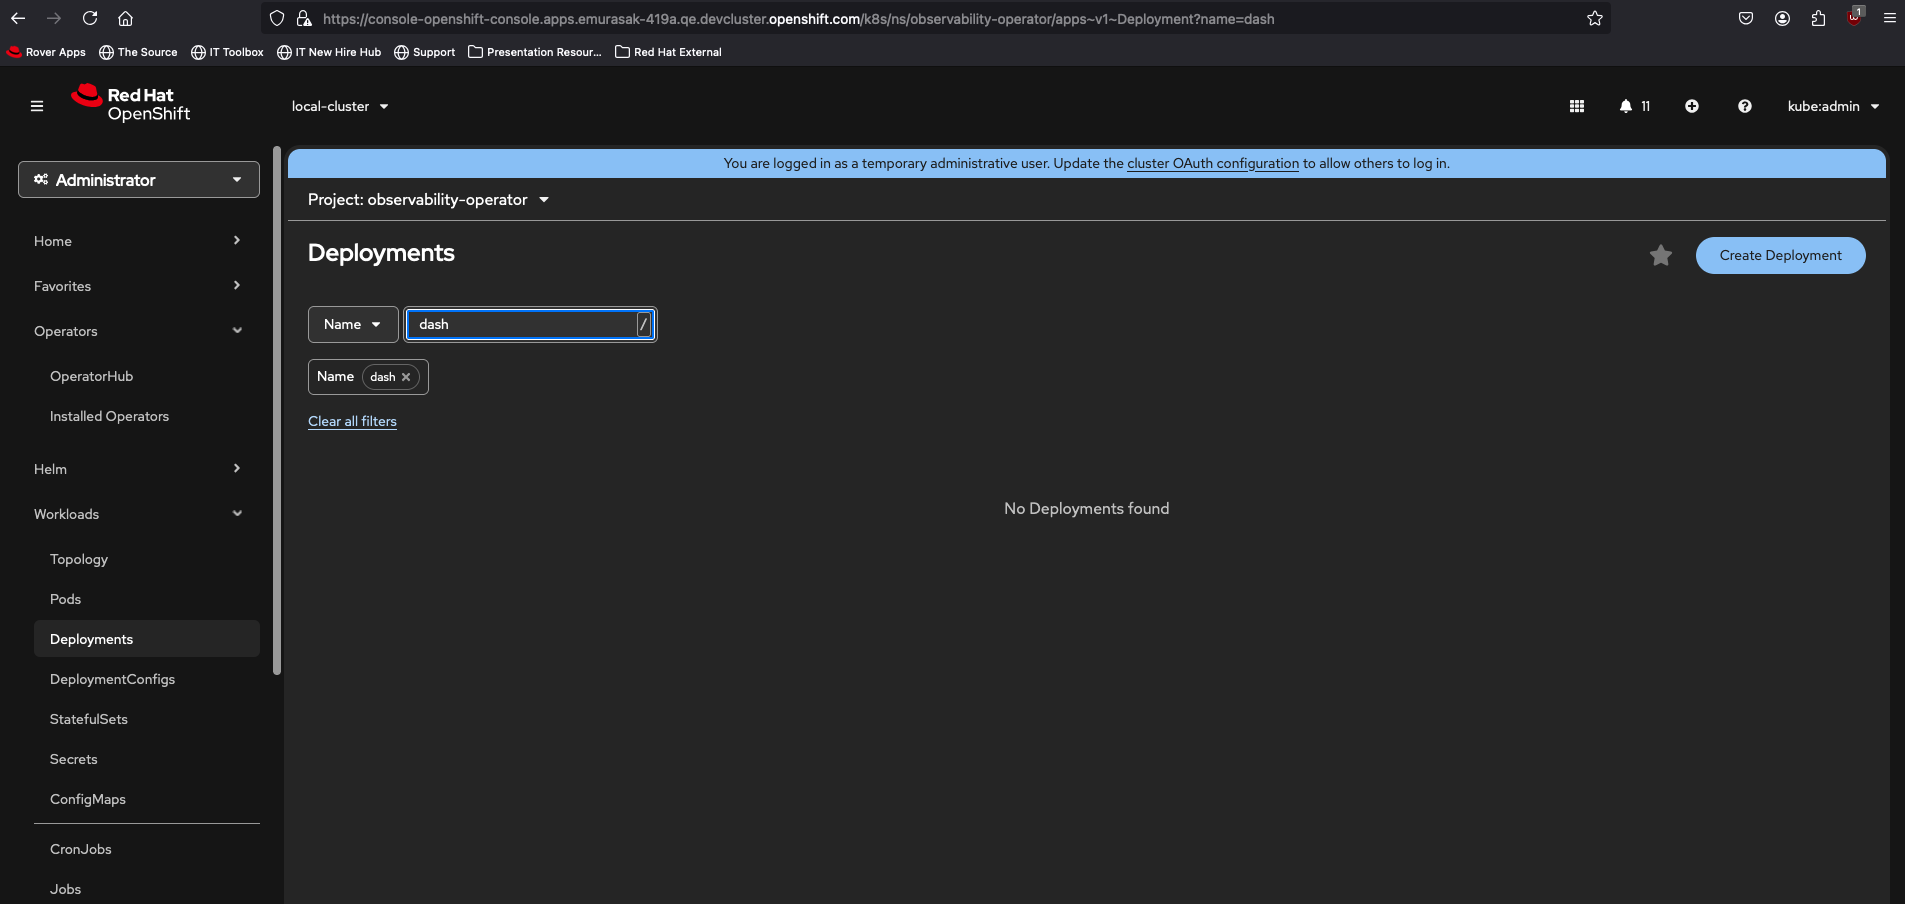Open the IT Toolbox bookmark
The image size is (1905, 904).
[227, 52]
